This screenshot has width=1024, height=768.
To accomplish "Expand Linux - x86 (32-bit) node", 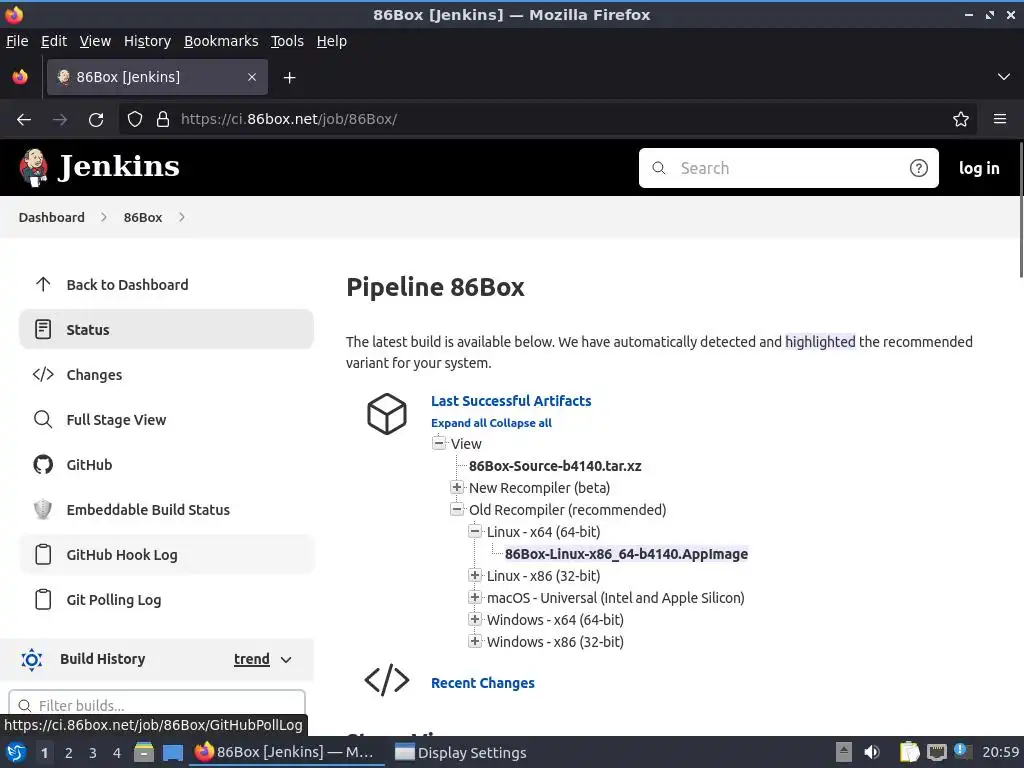I will tap(475, 575).
